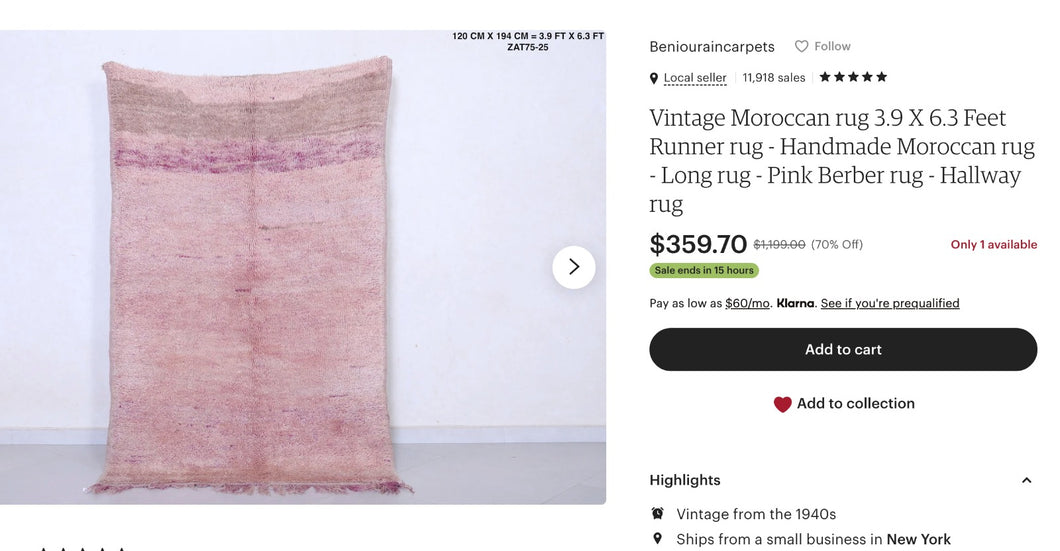
Task: Open the prequalified check link
Action: click(x=890, y=303)
